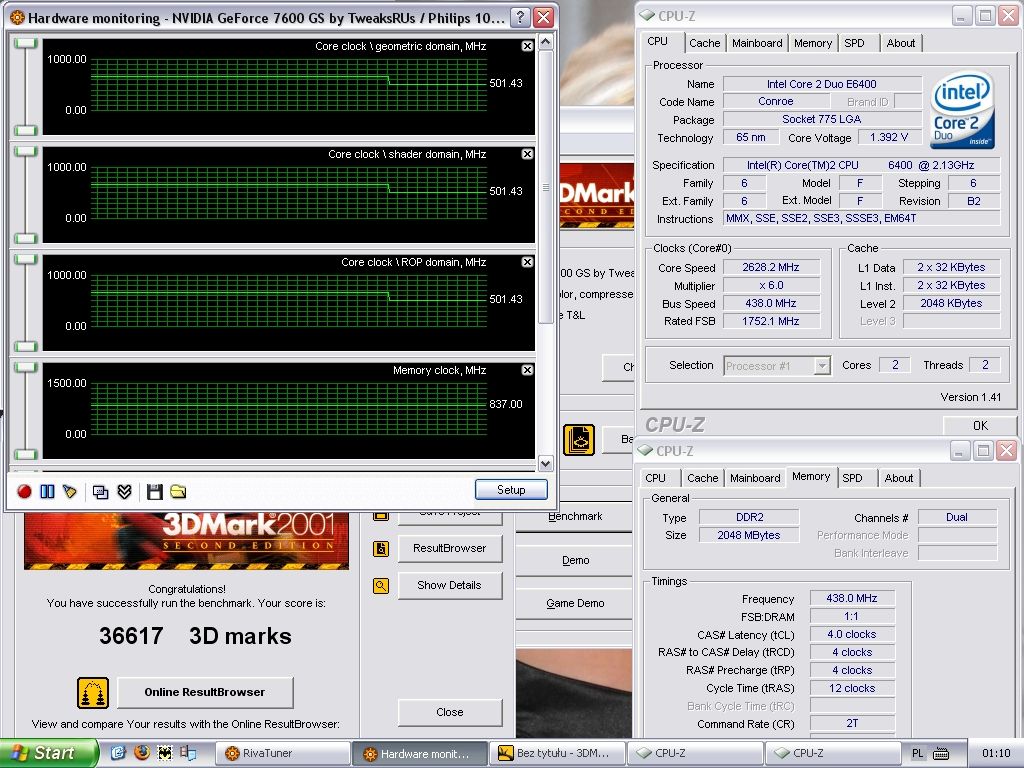Click the upper range handle of the geometric domain graph
This screenshot has height=768, width=1024.
click(x=25, y=43)
